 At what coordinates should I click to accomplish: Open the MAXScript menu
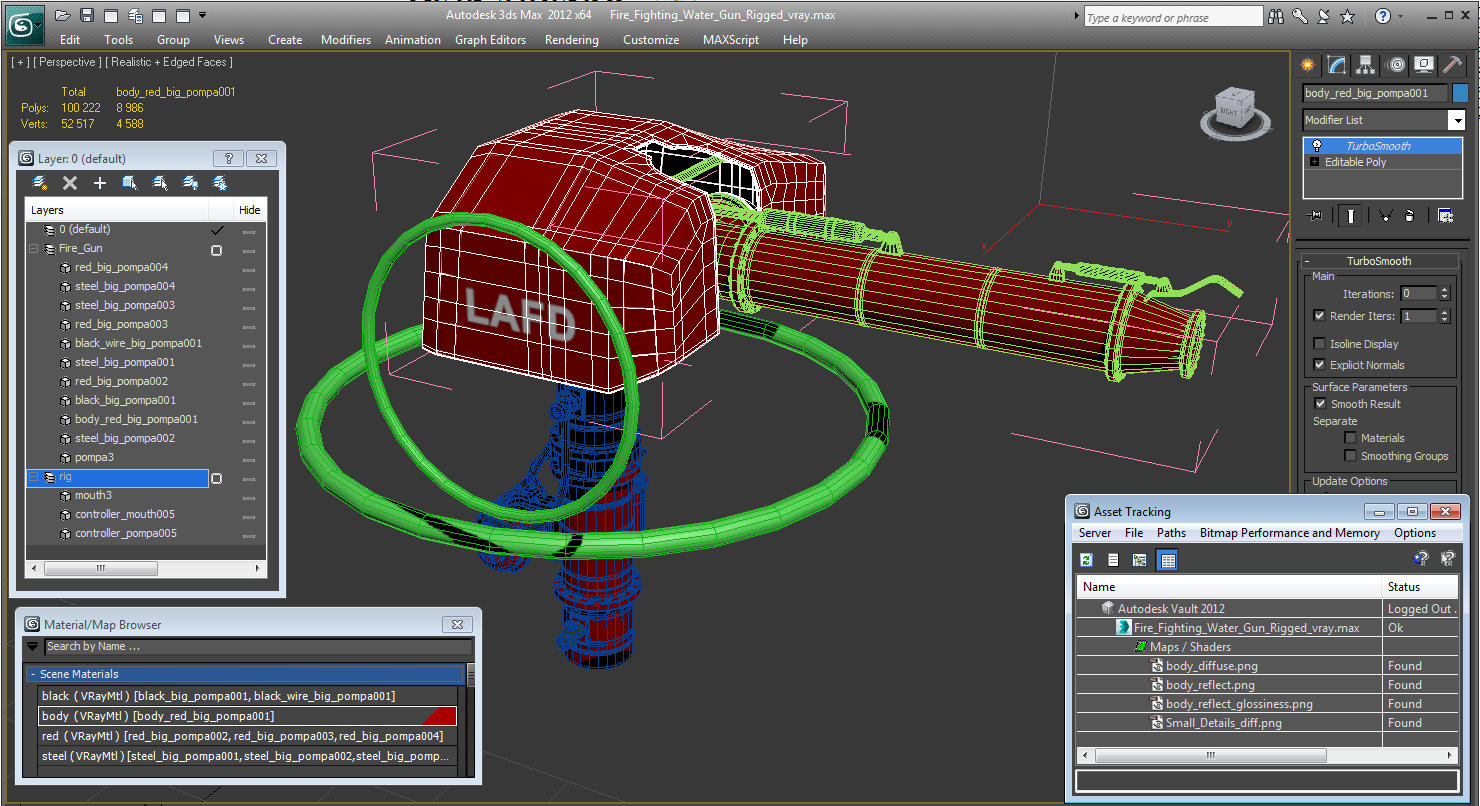coord(733,40)
